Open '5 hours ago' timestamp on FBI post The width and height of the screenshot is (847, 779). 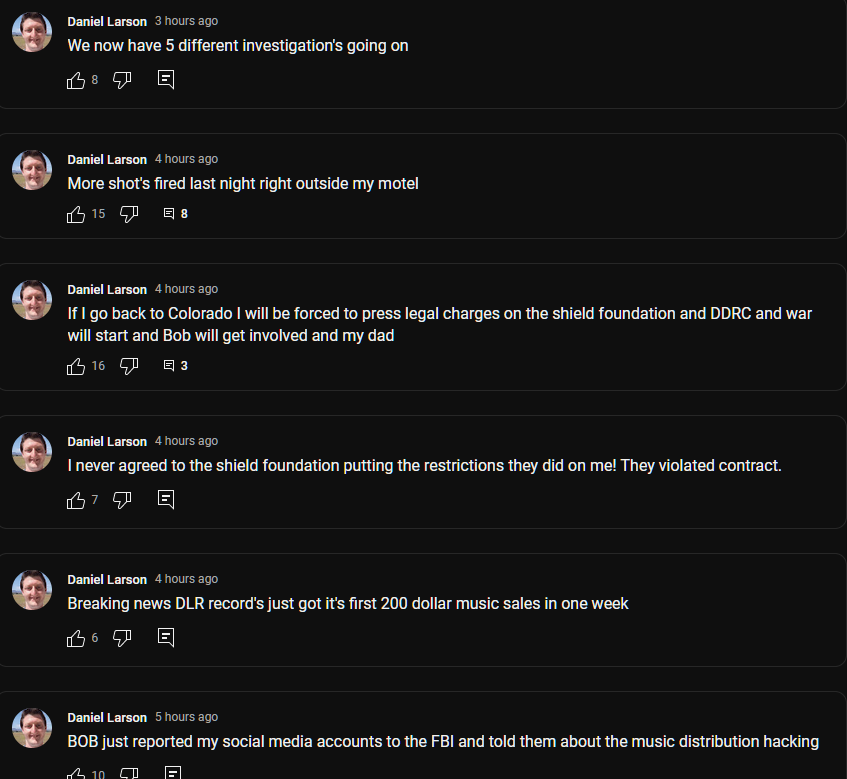point(186,717)
